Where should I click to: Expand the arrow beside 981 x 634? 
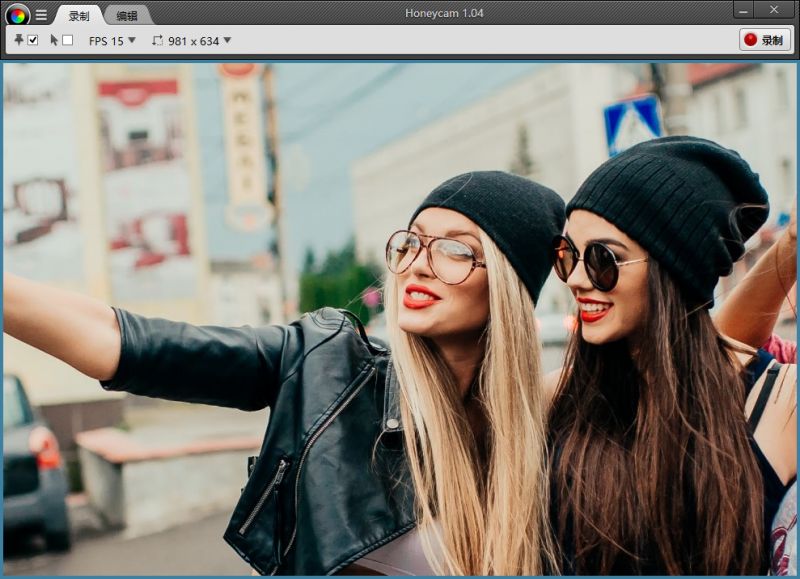[x=227, y=41]
